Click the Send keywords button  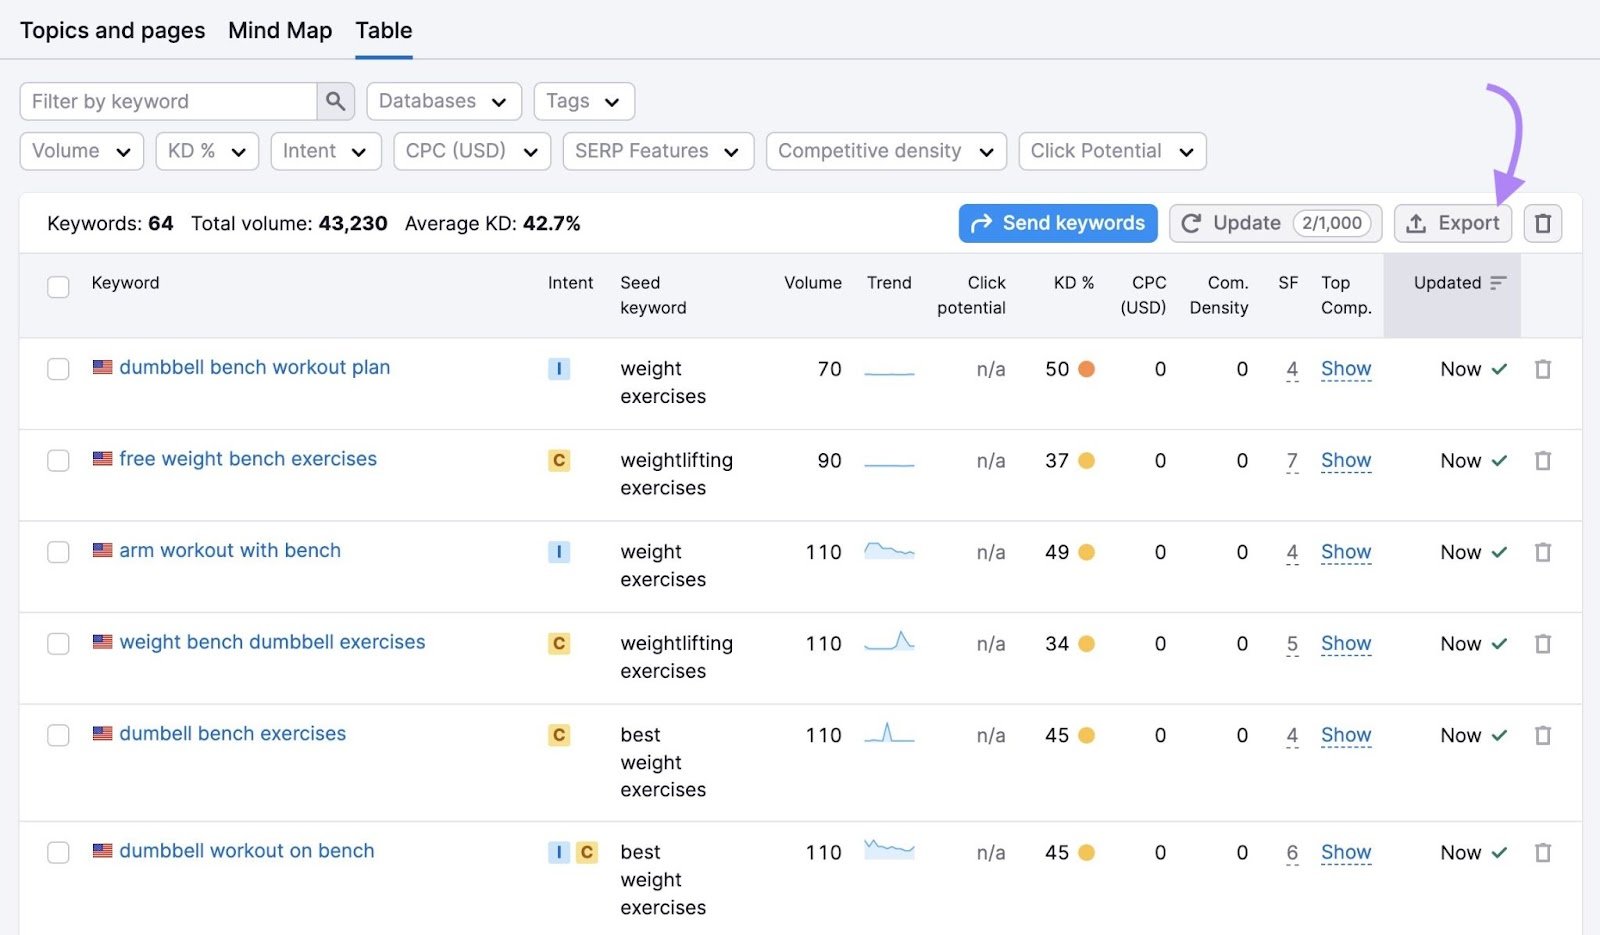pyautogui.click(x=1057, y=223)
